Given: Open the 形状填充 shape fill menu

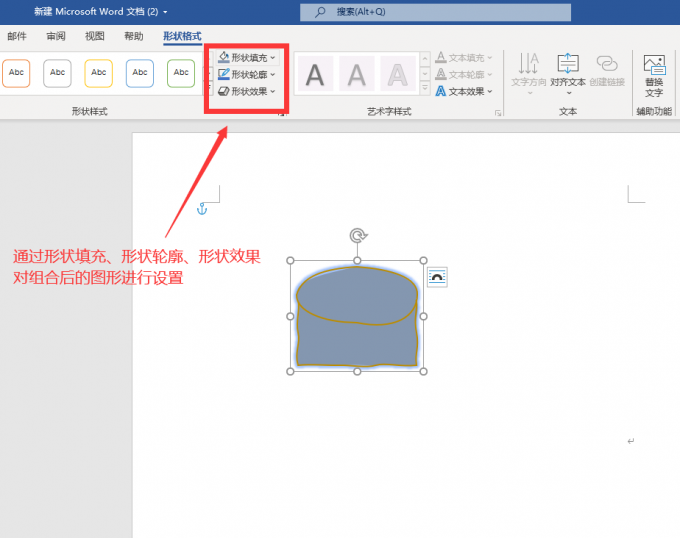Looking at the screenshot, I should [246, 57].
